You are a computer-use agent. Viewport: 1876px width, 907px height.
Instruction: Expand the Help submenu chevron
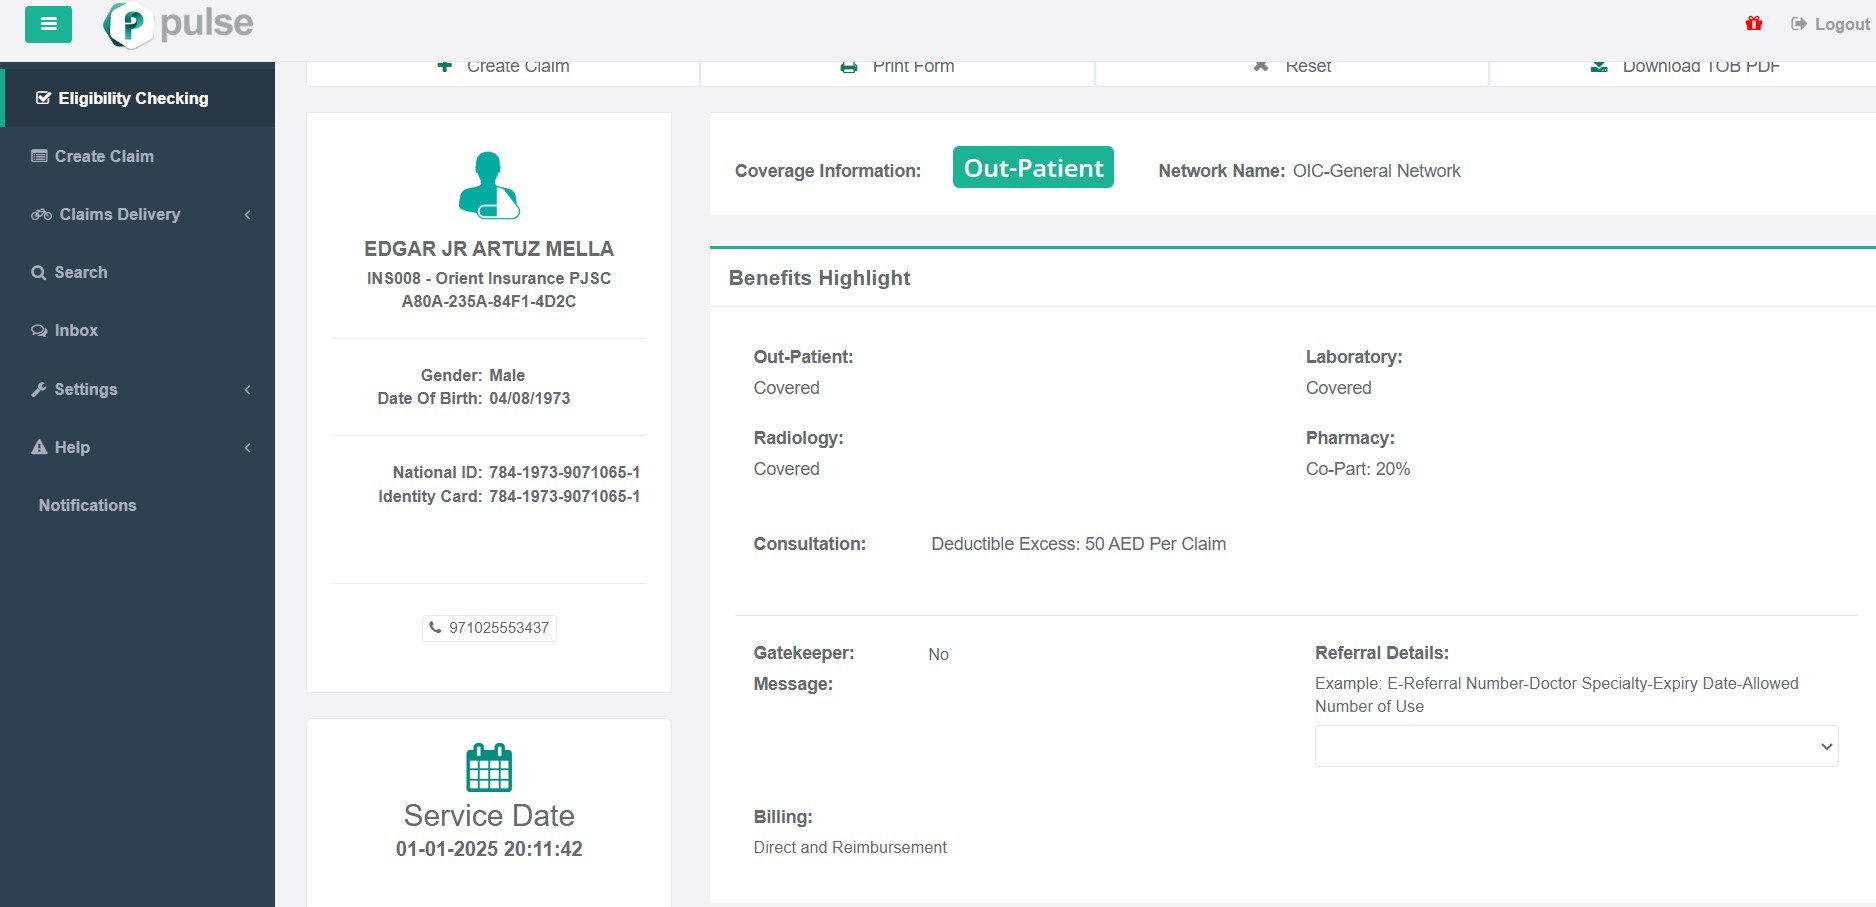click(247, 448)
